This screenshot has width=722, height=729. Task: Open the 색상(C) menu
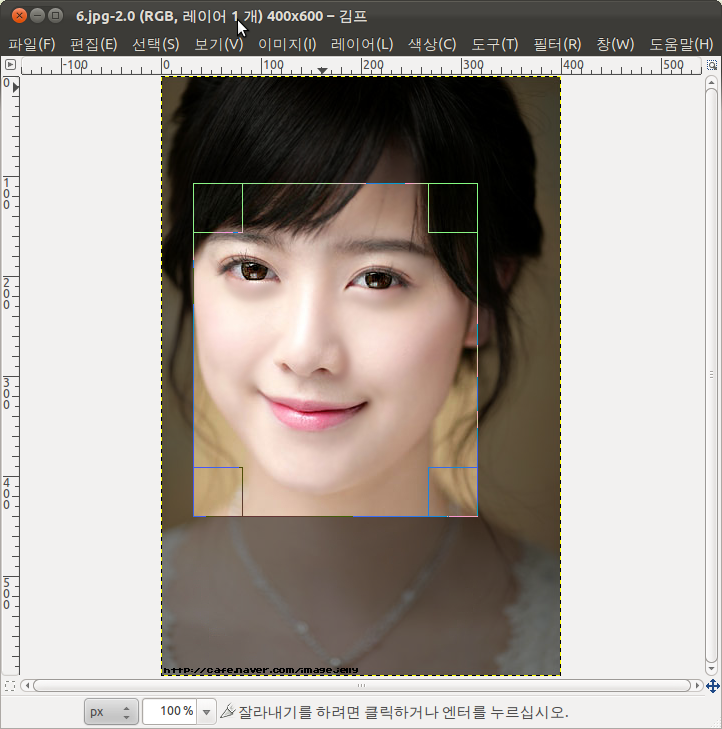click(432, 44)
